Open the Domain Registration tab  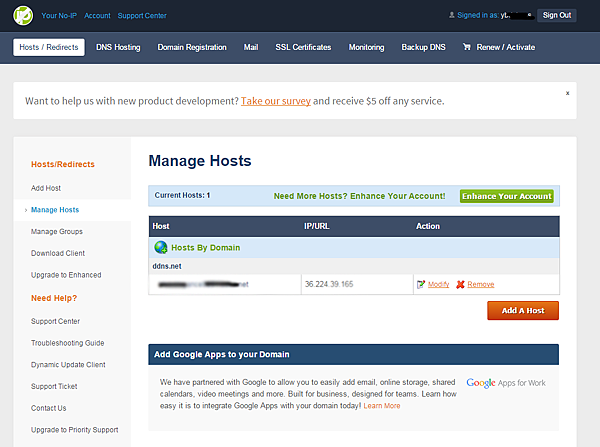(192, 47)
